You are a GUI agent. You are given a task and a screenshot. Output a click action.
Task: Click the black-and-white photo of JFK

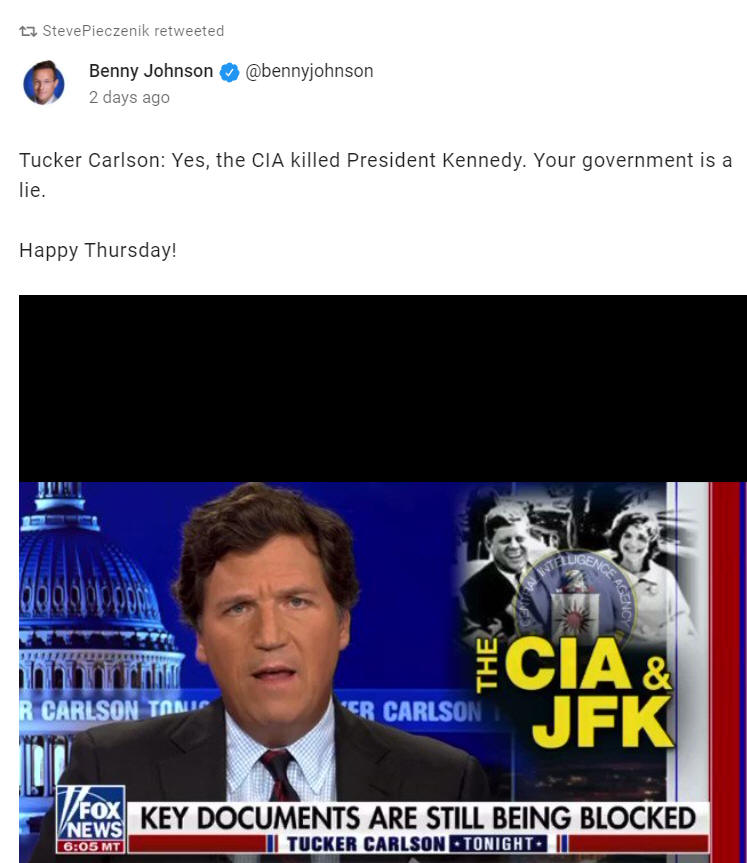pos(498,572)
